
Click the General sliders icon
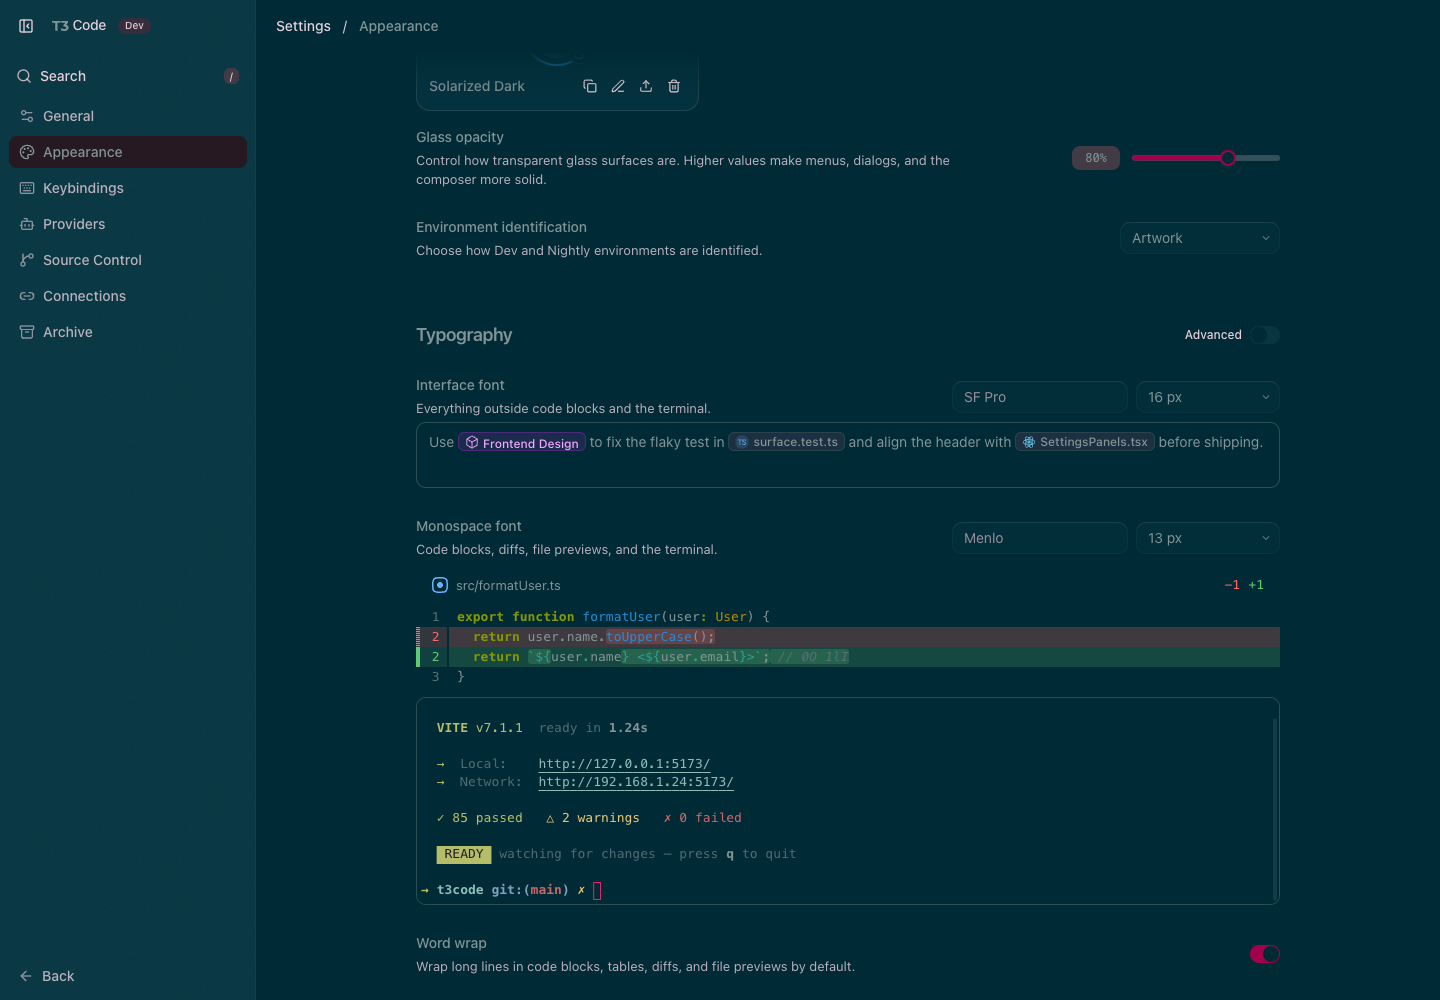coord(27,116)
